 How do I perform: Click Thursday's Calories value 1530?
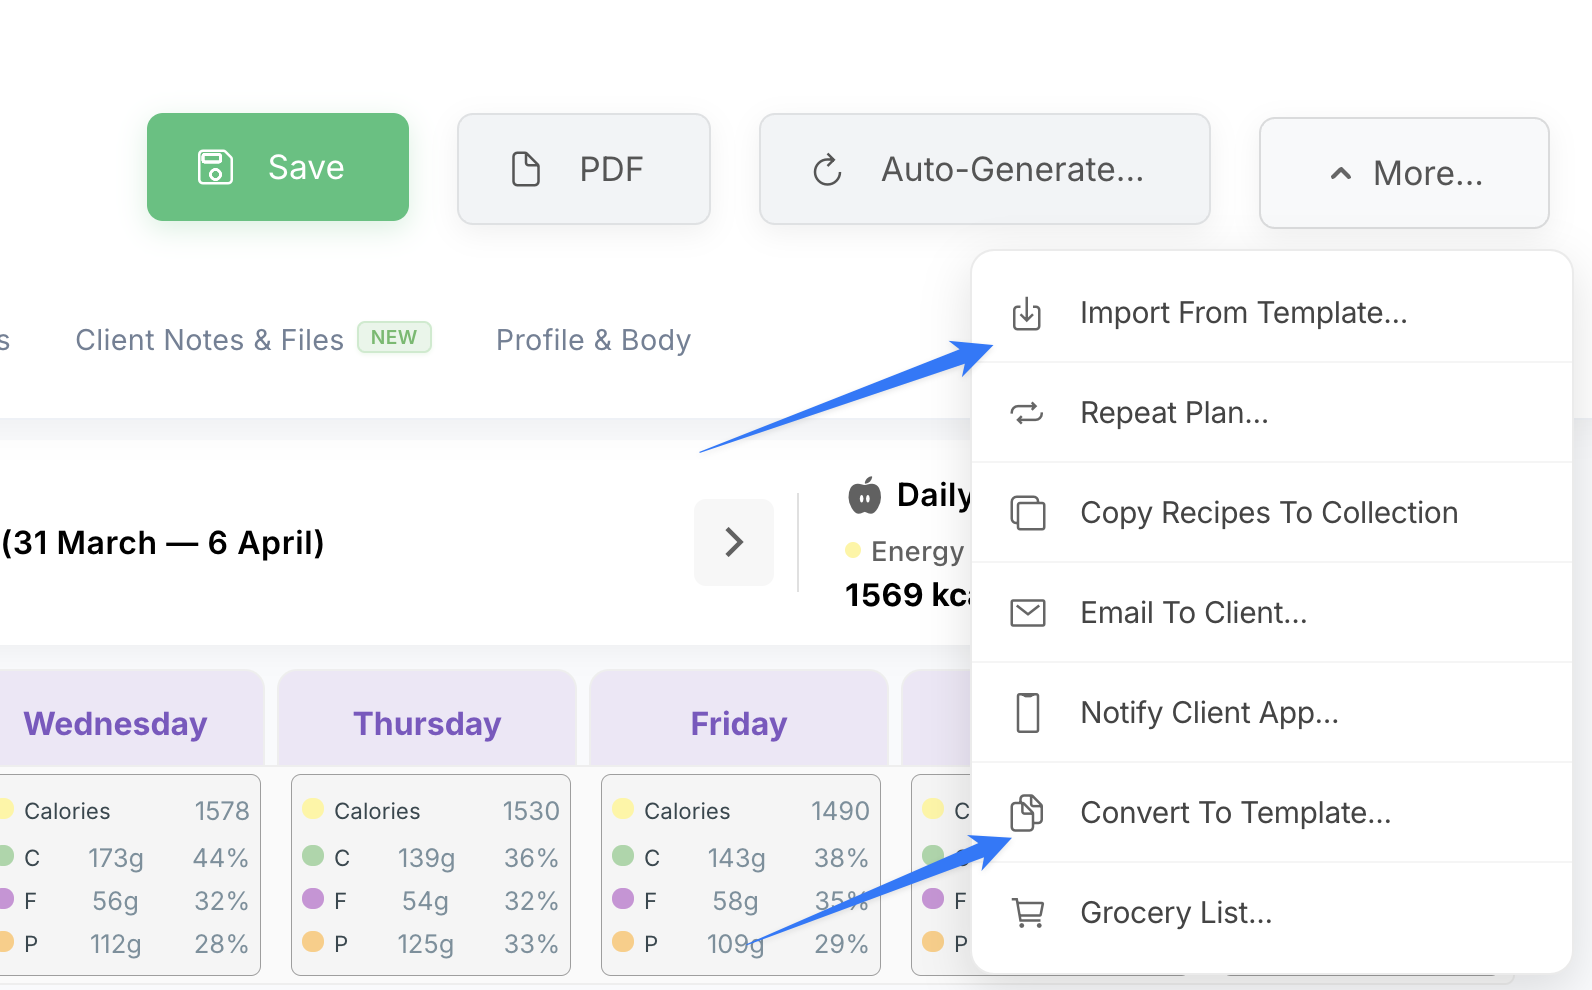pyautogui.click(x=531, y=811)
